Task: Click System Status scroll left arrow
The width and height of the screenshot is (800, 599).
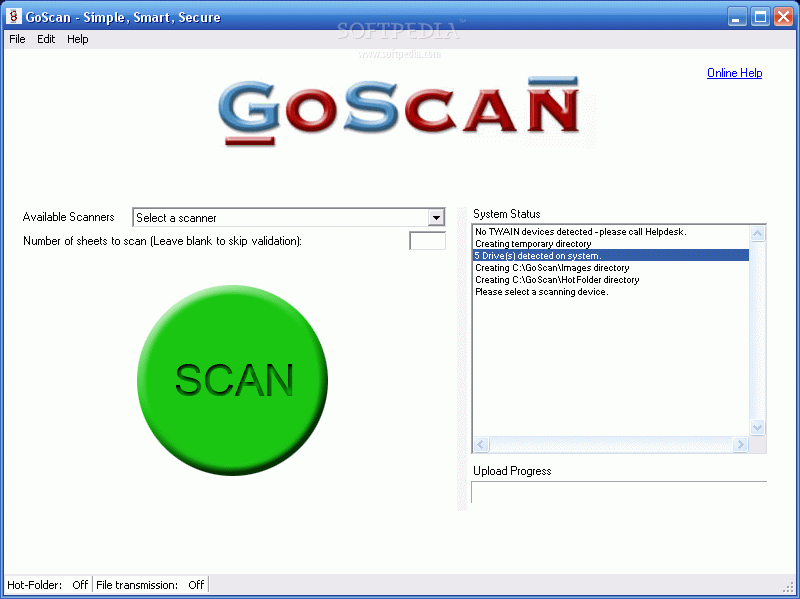Action: [x=481, y=444]
